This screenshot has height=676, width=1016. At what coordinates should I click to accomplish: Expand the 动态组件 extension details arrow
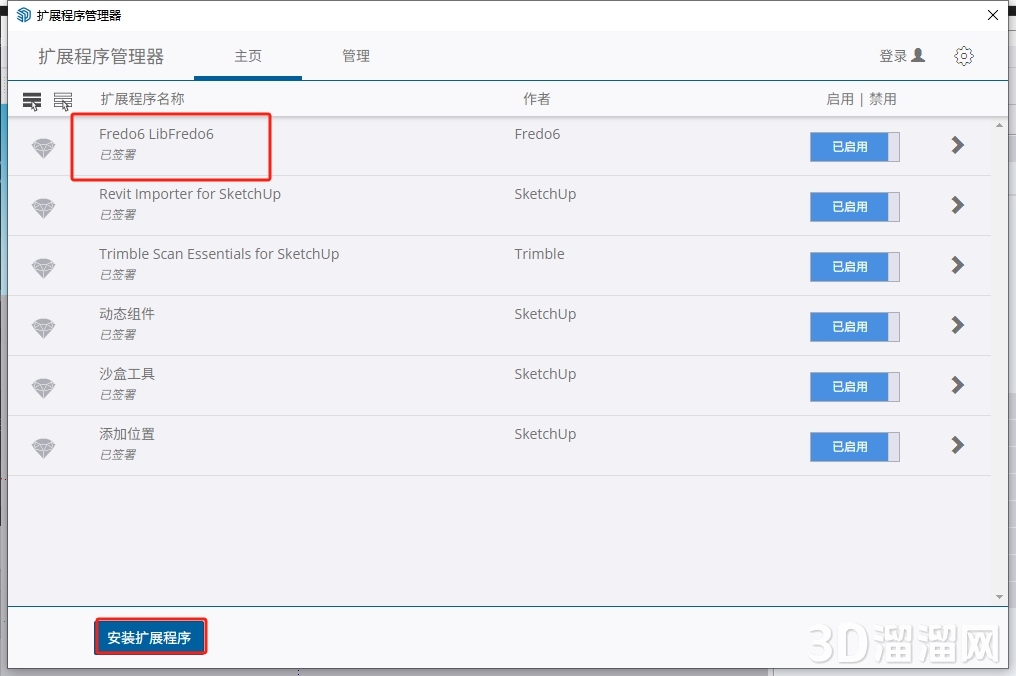coord(957,325)
